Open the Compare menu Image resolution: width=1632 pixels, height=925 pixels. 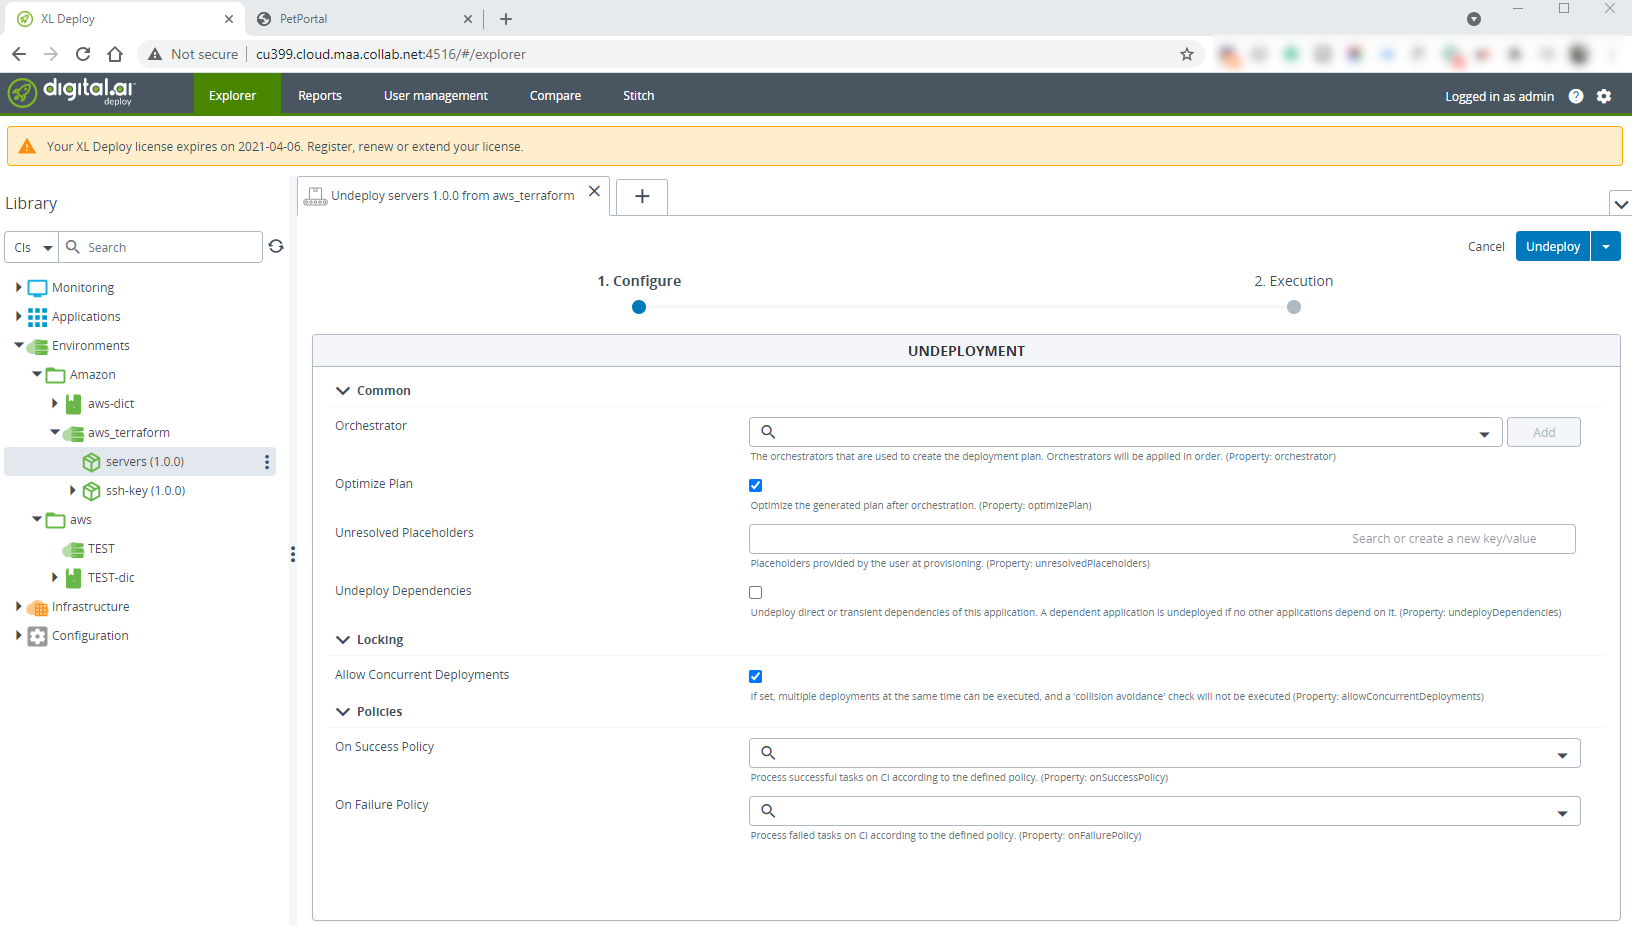coord(555,96)
